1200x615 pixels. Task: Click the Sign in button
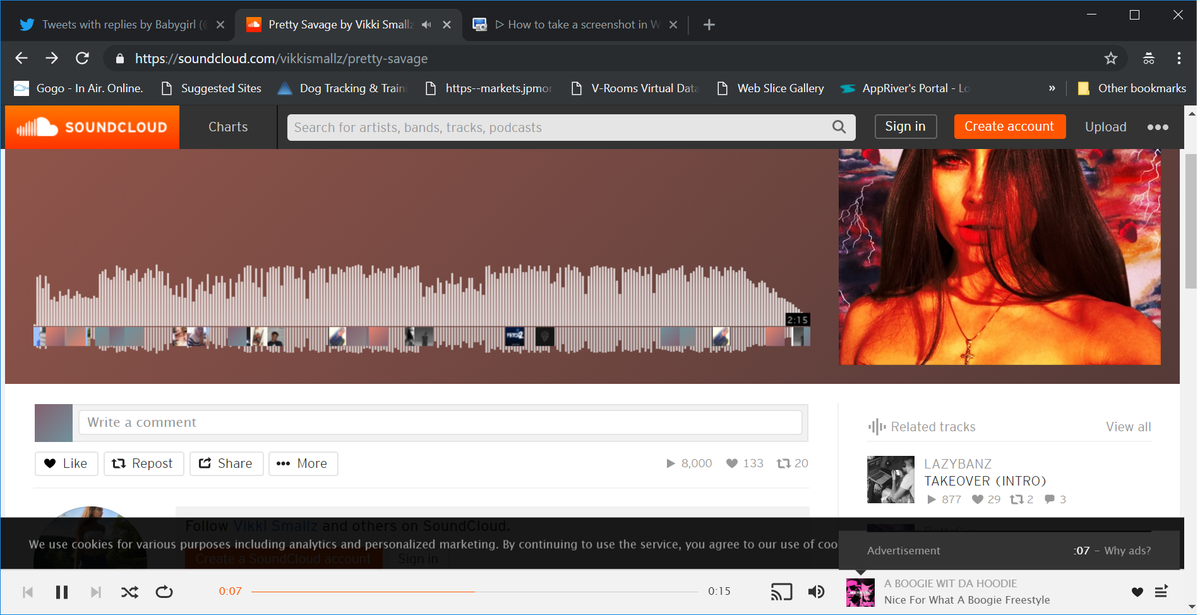pyautogui.click(x=905, y=126)
